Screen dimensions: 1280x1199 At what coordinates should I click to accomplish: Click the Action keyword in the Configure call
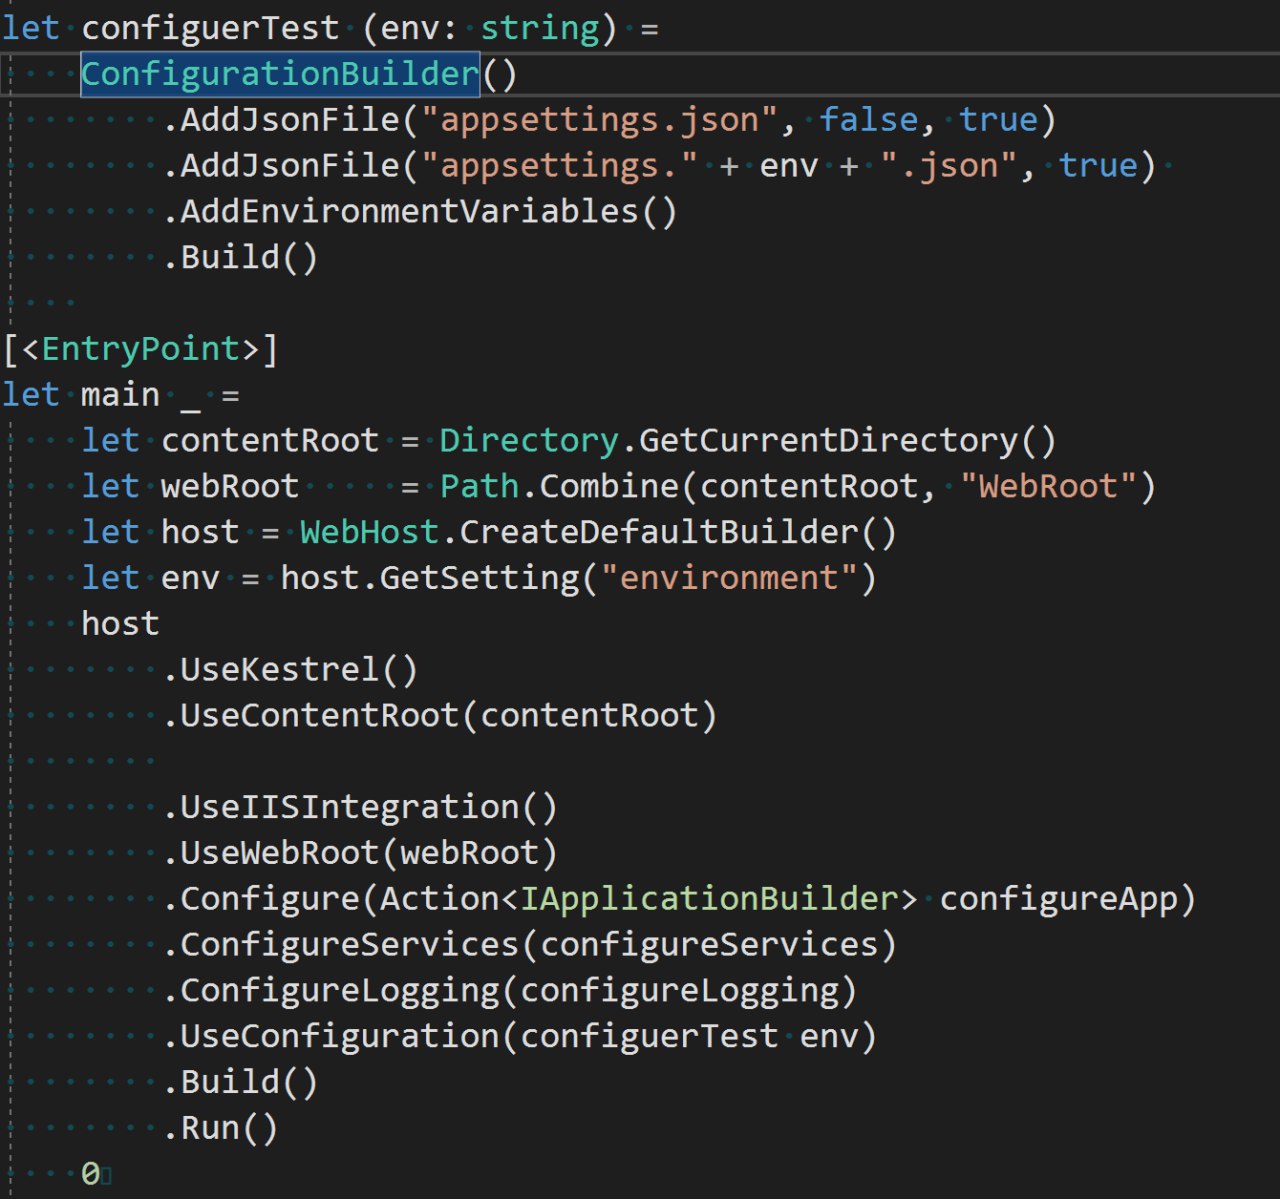click(439, 900)
